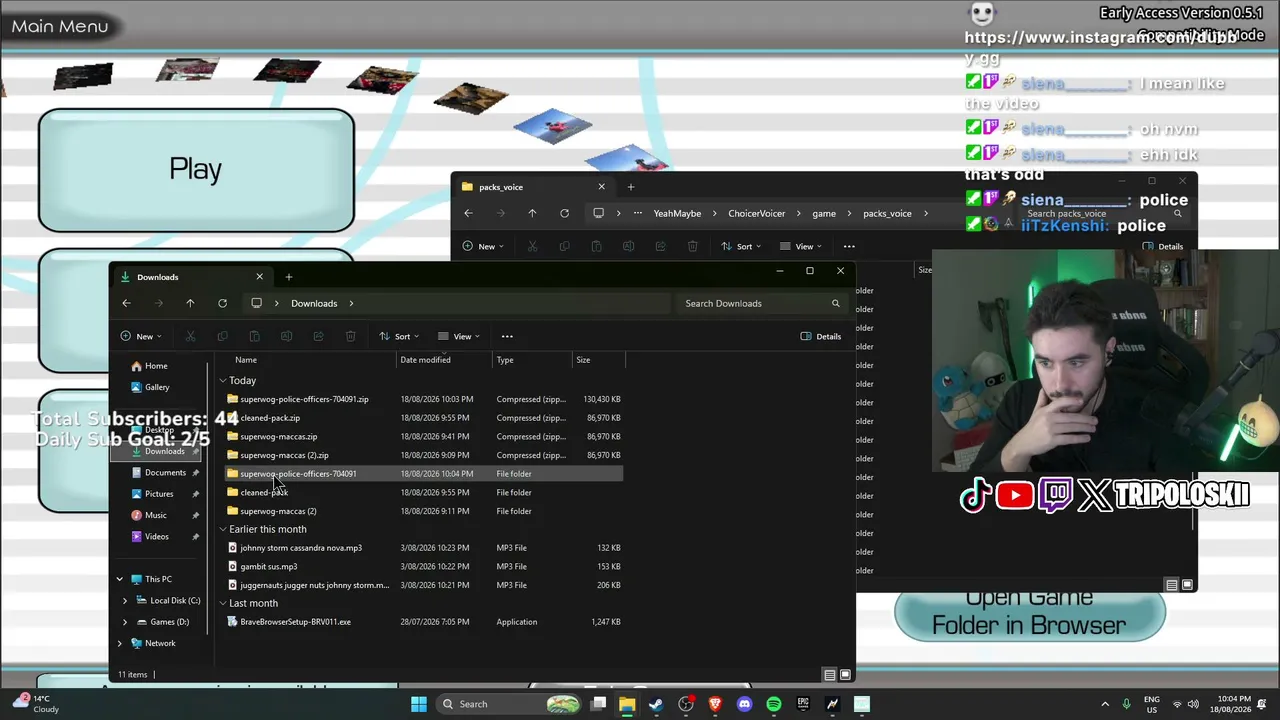The width and height of the screenshot is (1280, 720).
Task: Go back in the packs_voice window
Action: pyautogui.click(x=468, y=213)
